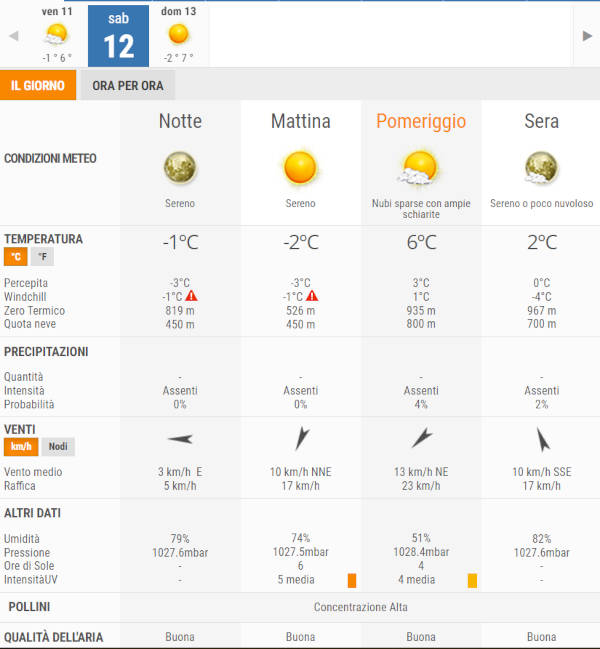Click Sera SSE wind direction arrow

point(542,439)
